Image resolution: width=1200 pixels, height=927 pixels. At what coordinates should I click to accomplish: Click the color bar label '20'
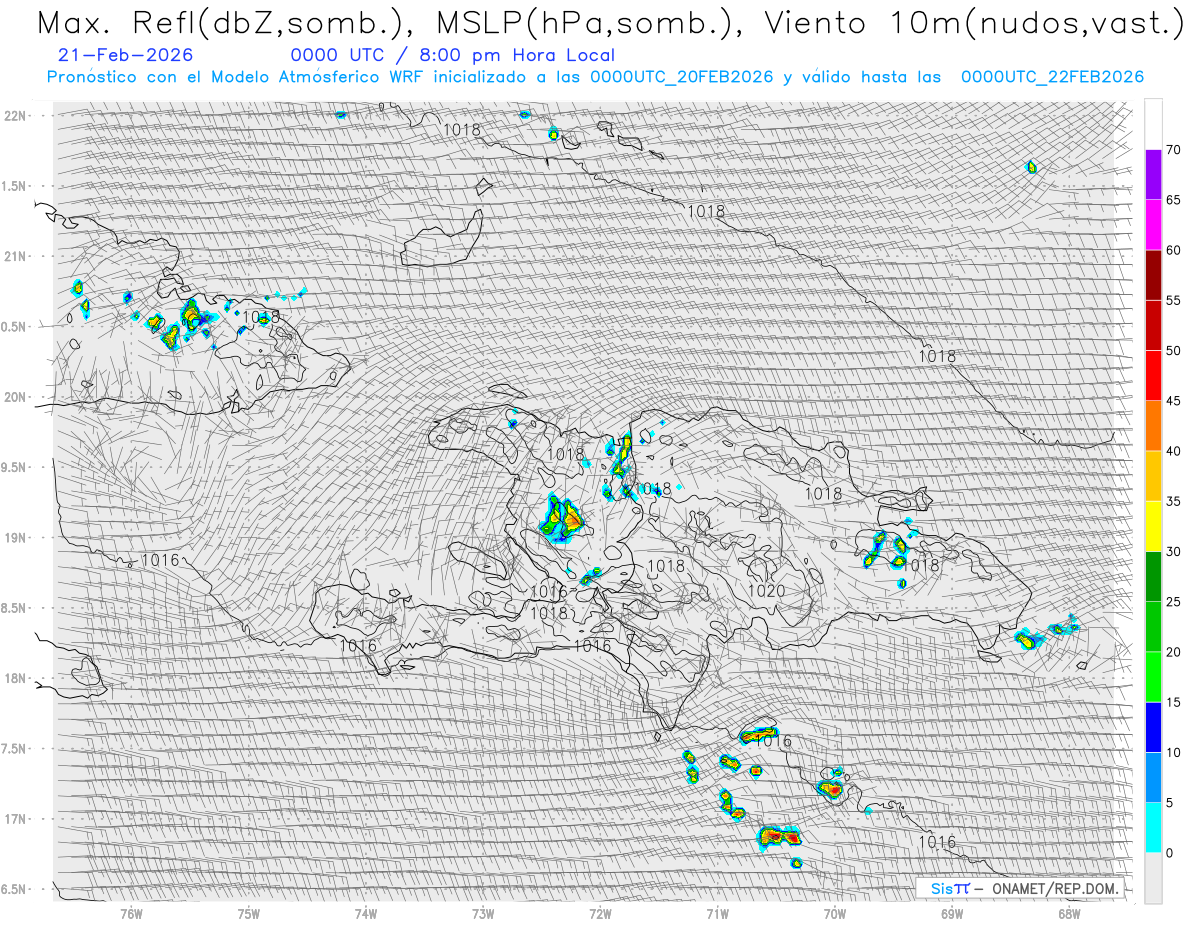pos(1173,652)
